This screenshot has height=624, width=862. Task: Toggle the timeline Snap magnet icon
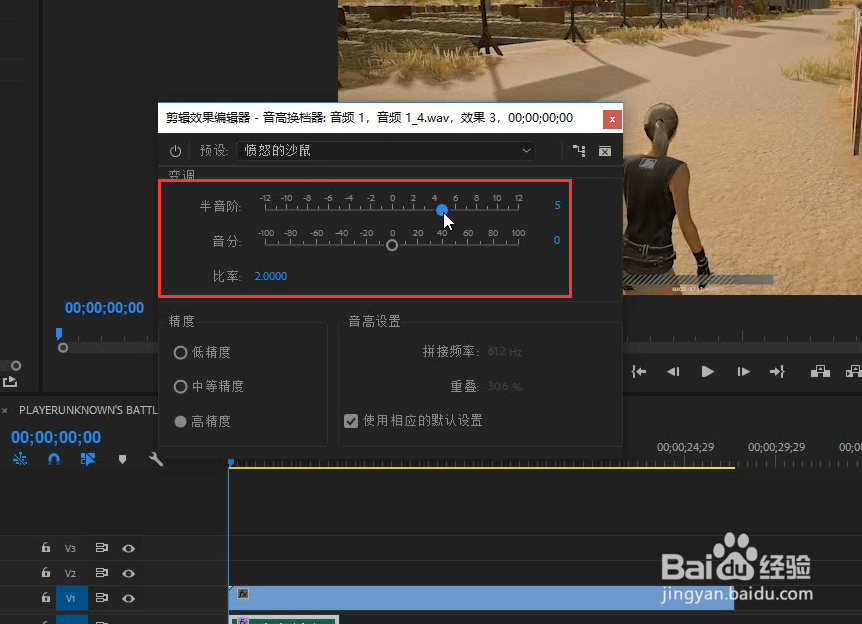coord(54,459)
